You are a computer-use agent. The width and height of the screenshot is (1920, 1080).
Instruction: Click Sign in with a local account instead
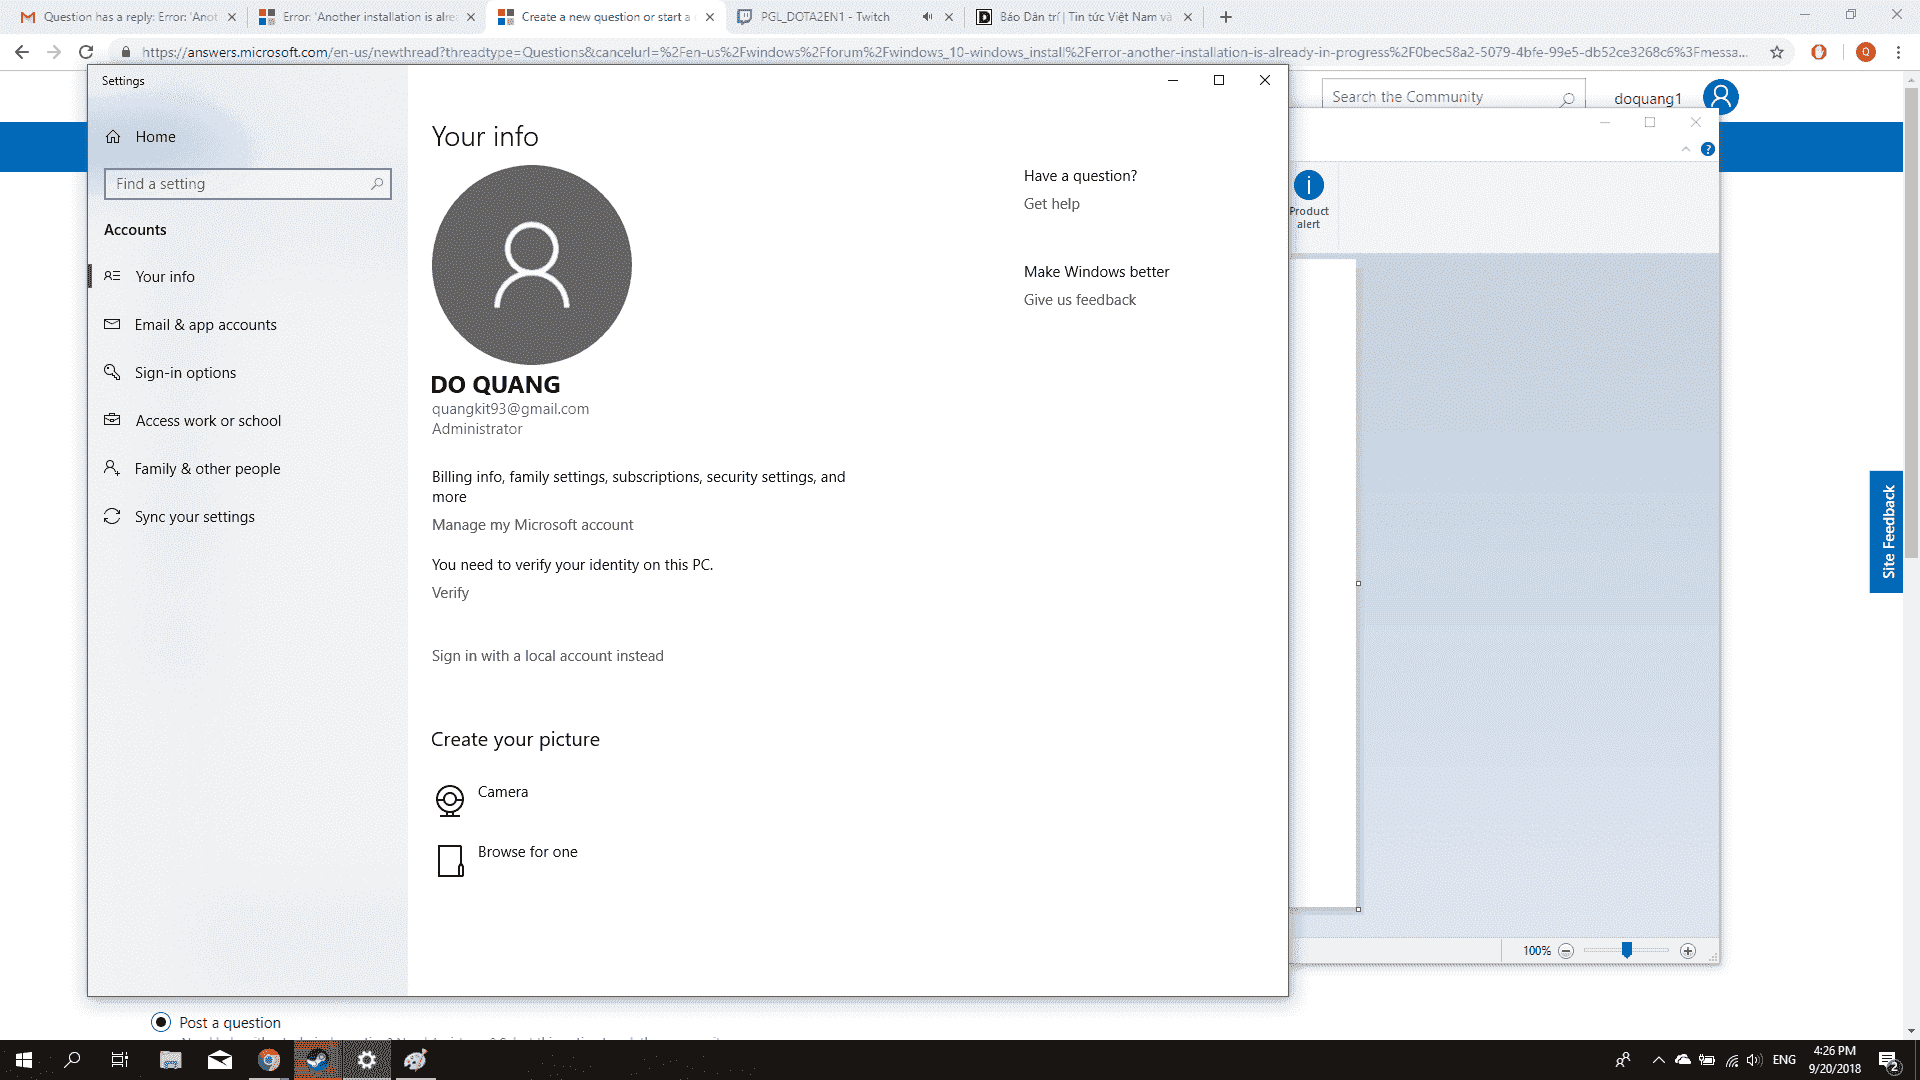547,656
